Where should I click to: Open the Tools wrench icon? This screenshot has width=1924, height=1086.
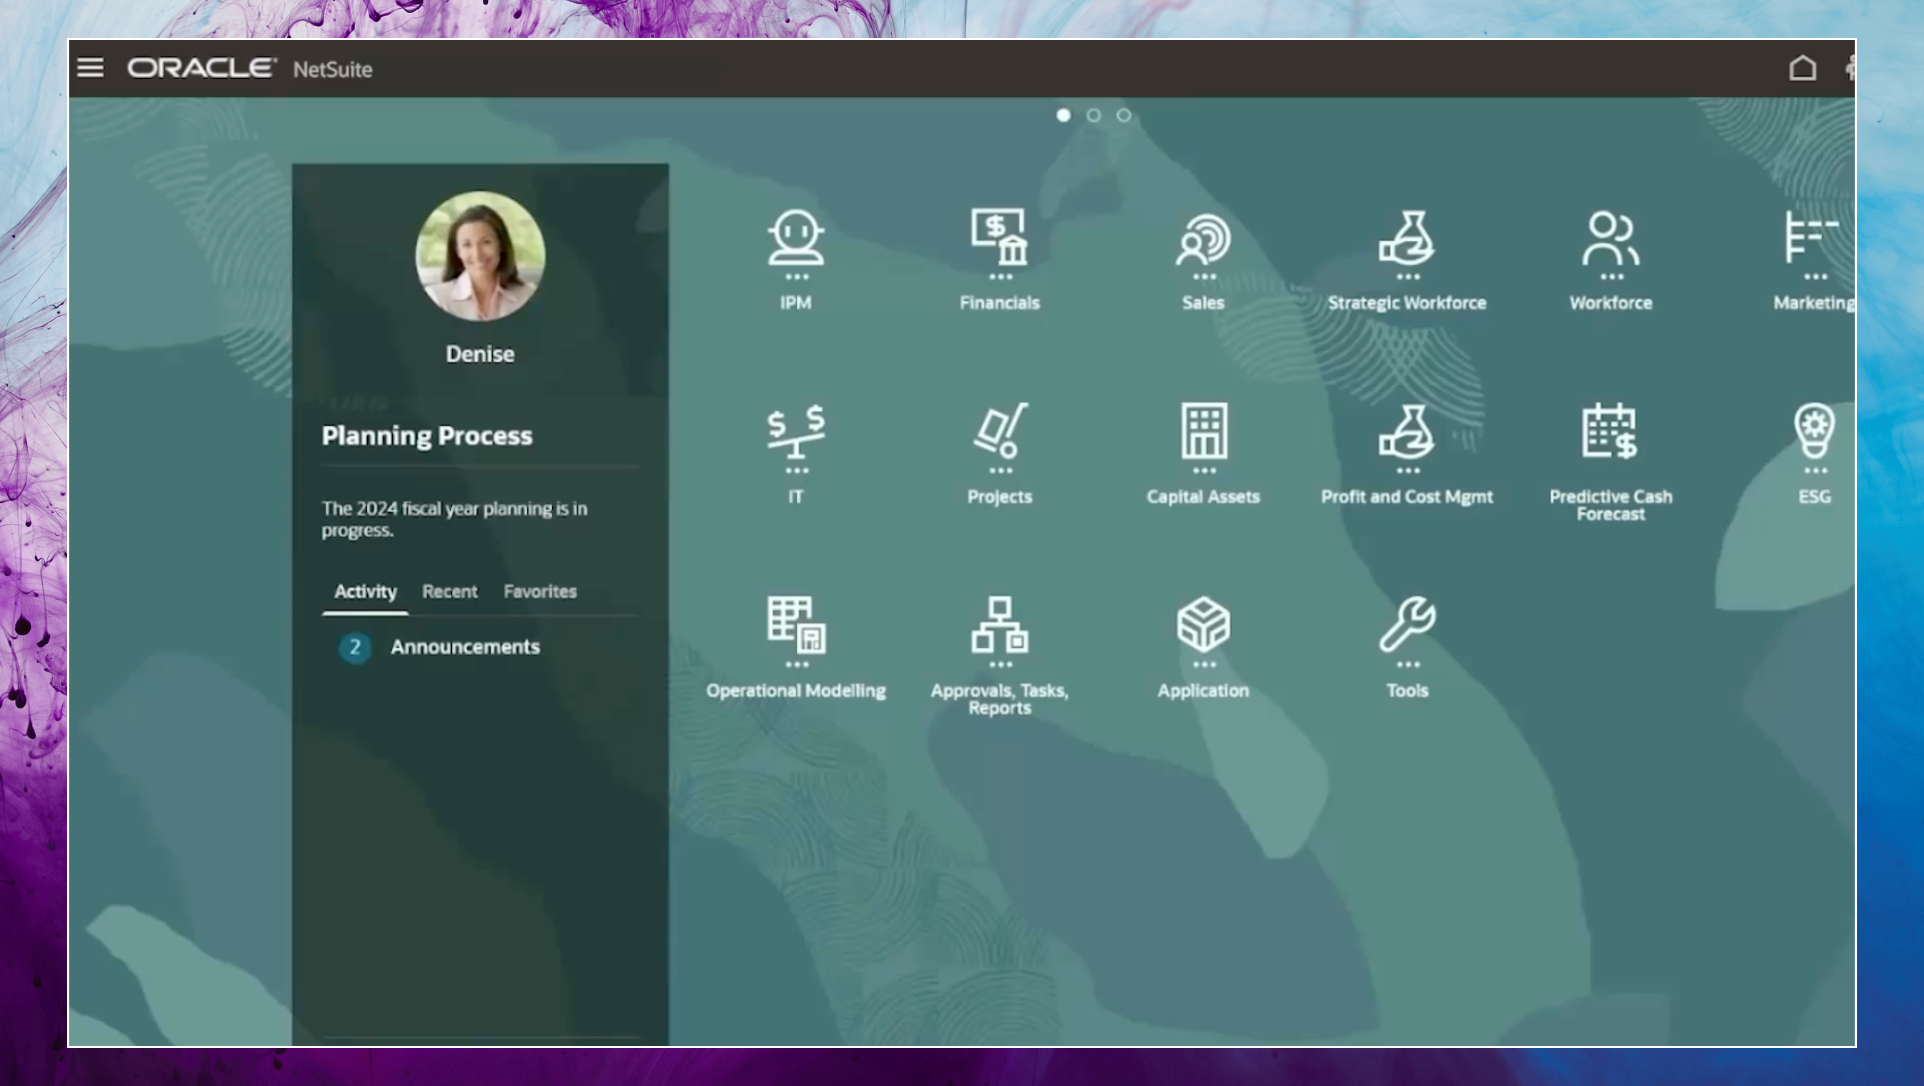pyautogui.click(x=1407, y=625)
